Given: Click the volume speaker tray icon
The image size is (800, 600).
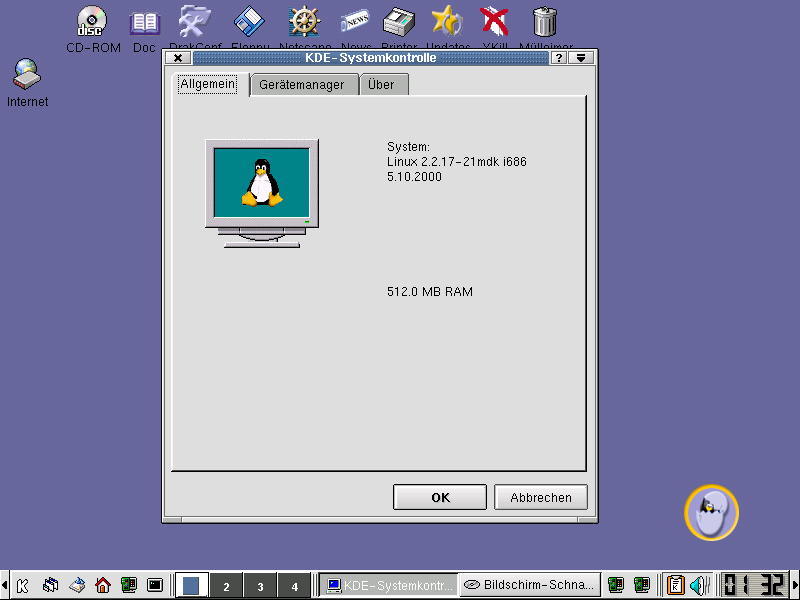Looking at the screenshot, I should click(x=699, y=585).
